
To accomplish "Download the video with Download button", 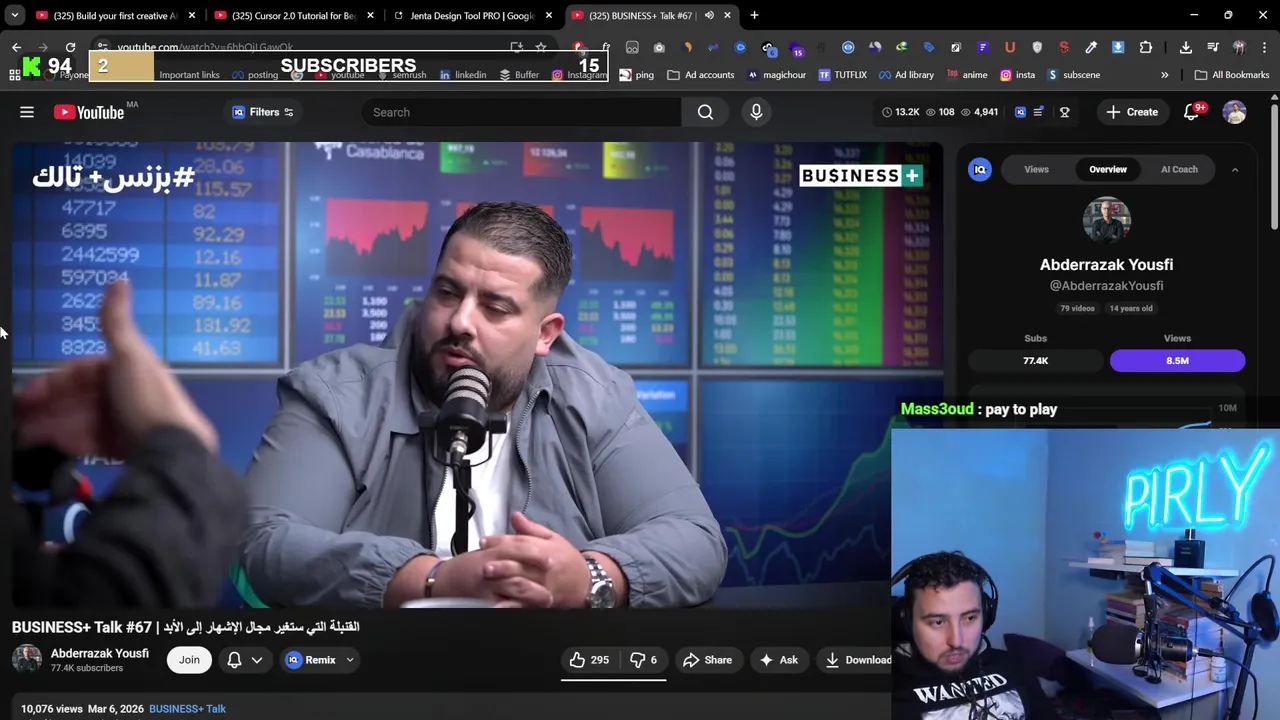I will (x=855, y=660).
